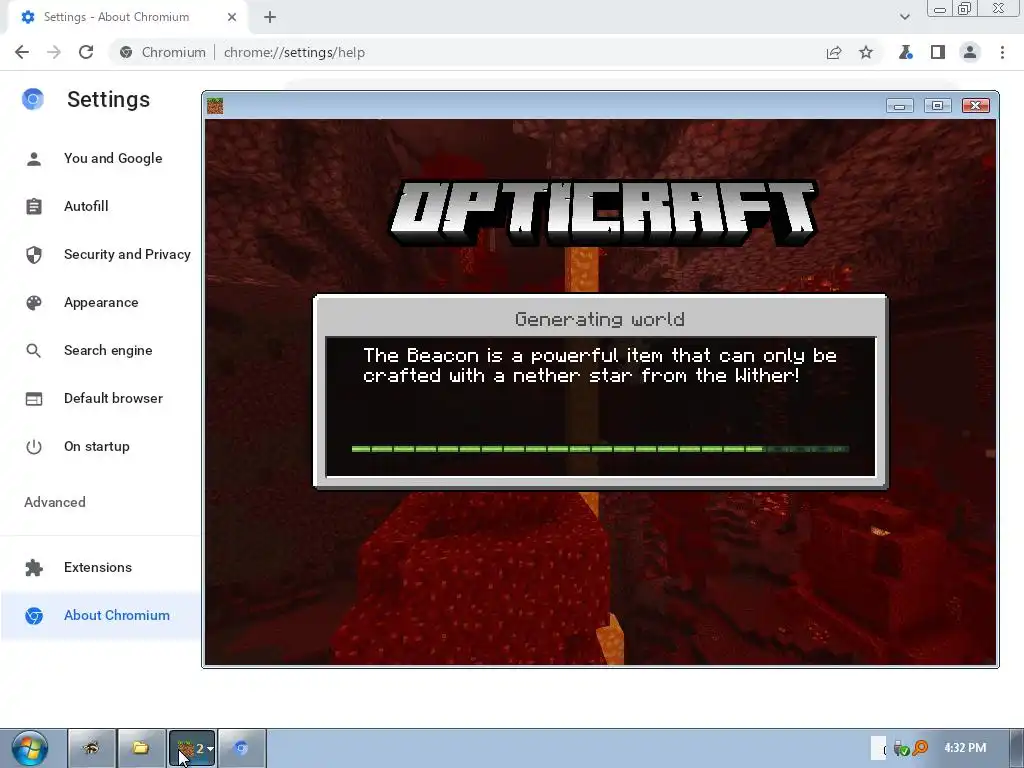Click the Security shield icon

click(x=34, y=255)
